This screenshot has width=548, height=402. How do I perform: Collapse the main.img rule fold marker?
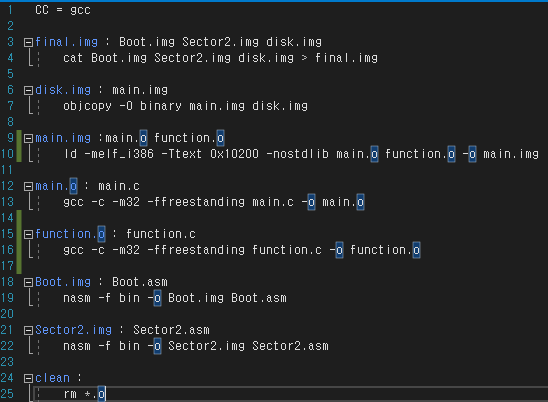[x=28, y=138]
